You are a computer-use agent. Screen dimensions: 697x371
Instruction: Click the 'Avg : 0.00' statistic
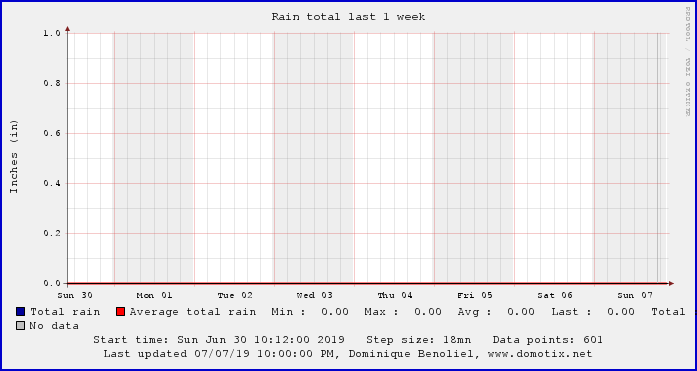click(496, 311)
